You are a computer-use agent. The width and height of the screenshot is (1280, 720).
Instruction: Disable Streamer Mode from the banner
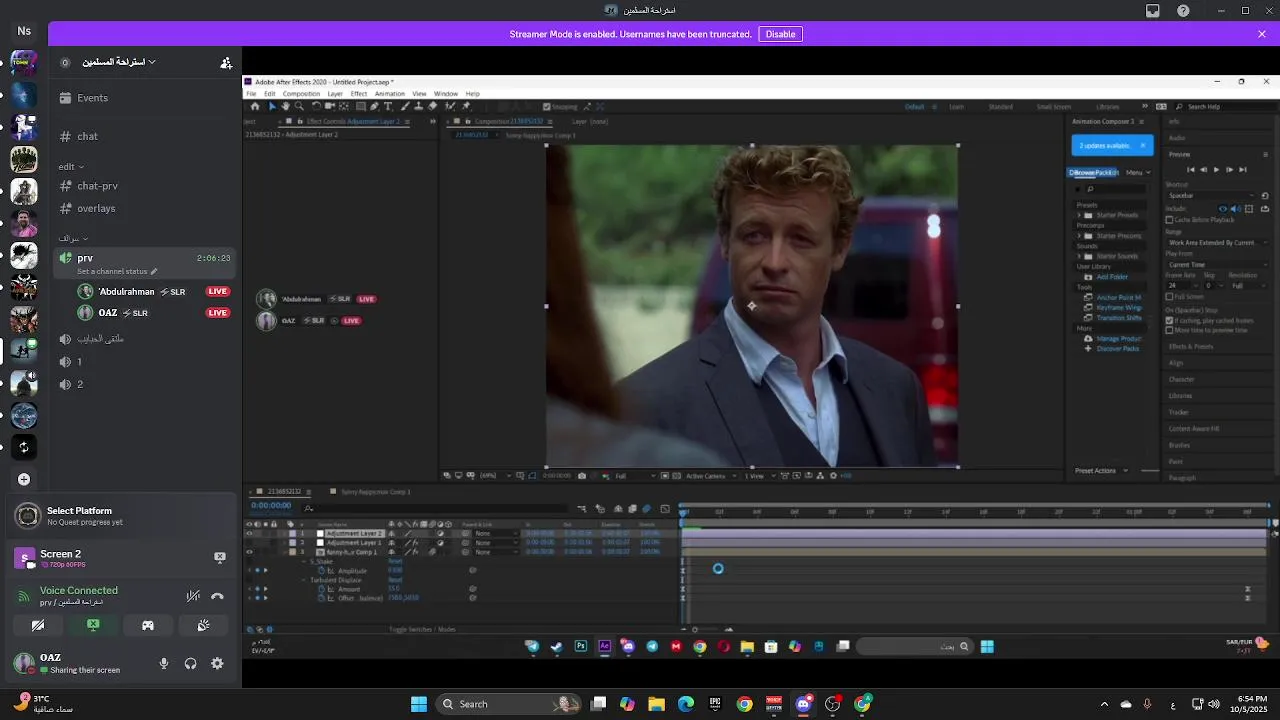tap(780, 34)
